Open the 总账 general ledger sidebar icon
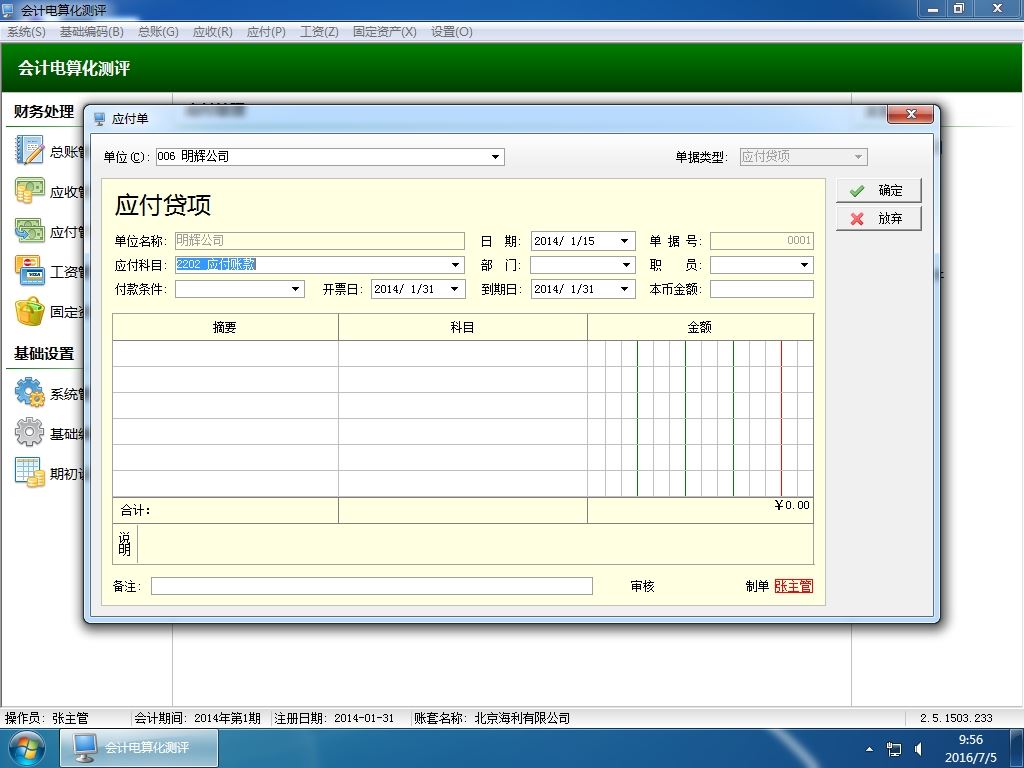Viewport: 1024px width, 768px height. 29,150
